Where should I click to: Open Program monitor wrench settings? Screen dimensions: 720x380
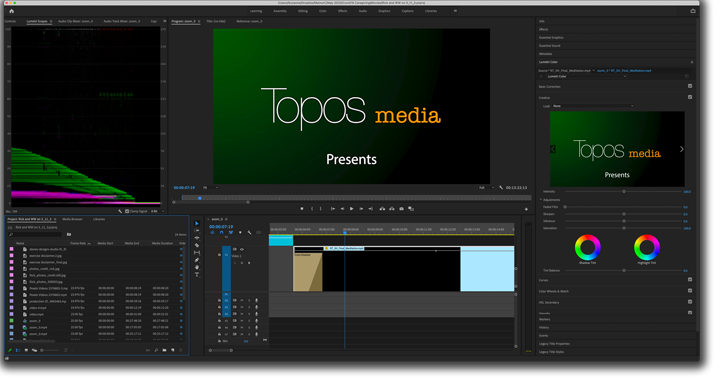pyautogui.click(x=501, y=188)
